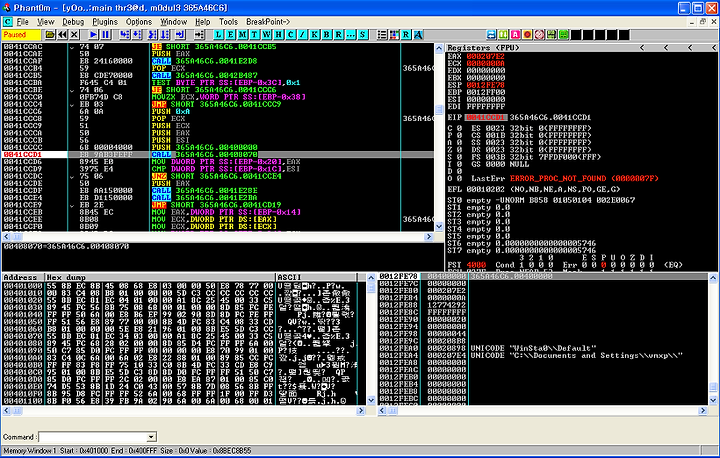Show Breakpoints window via B icon
720x458 pixels.
coord(326,34)
